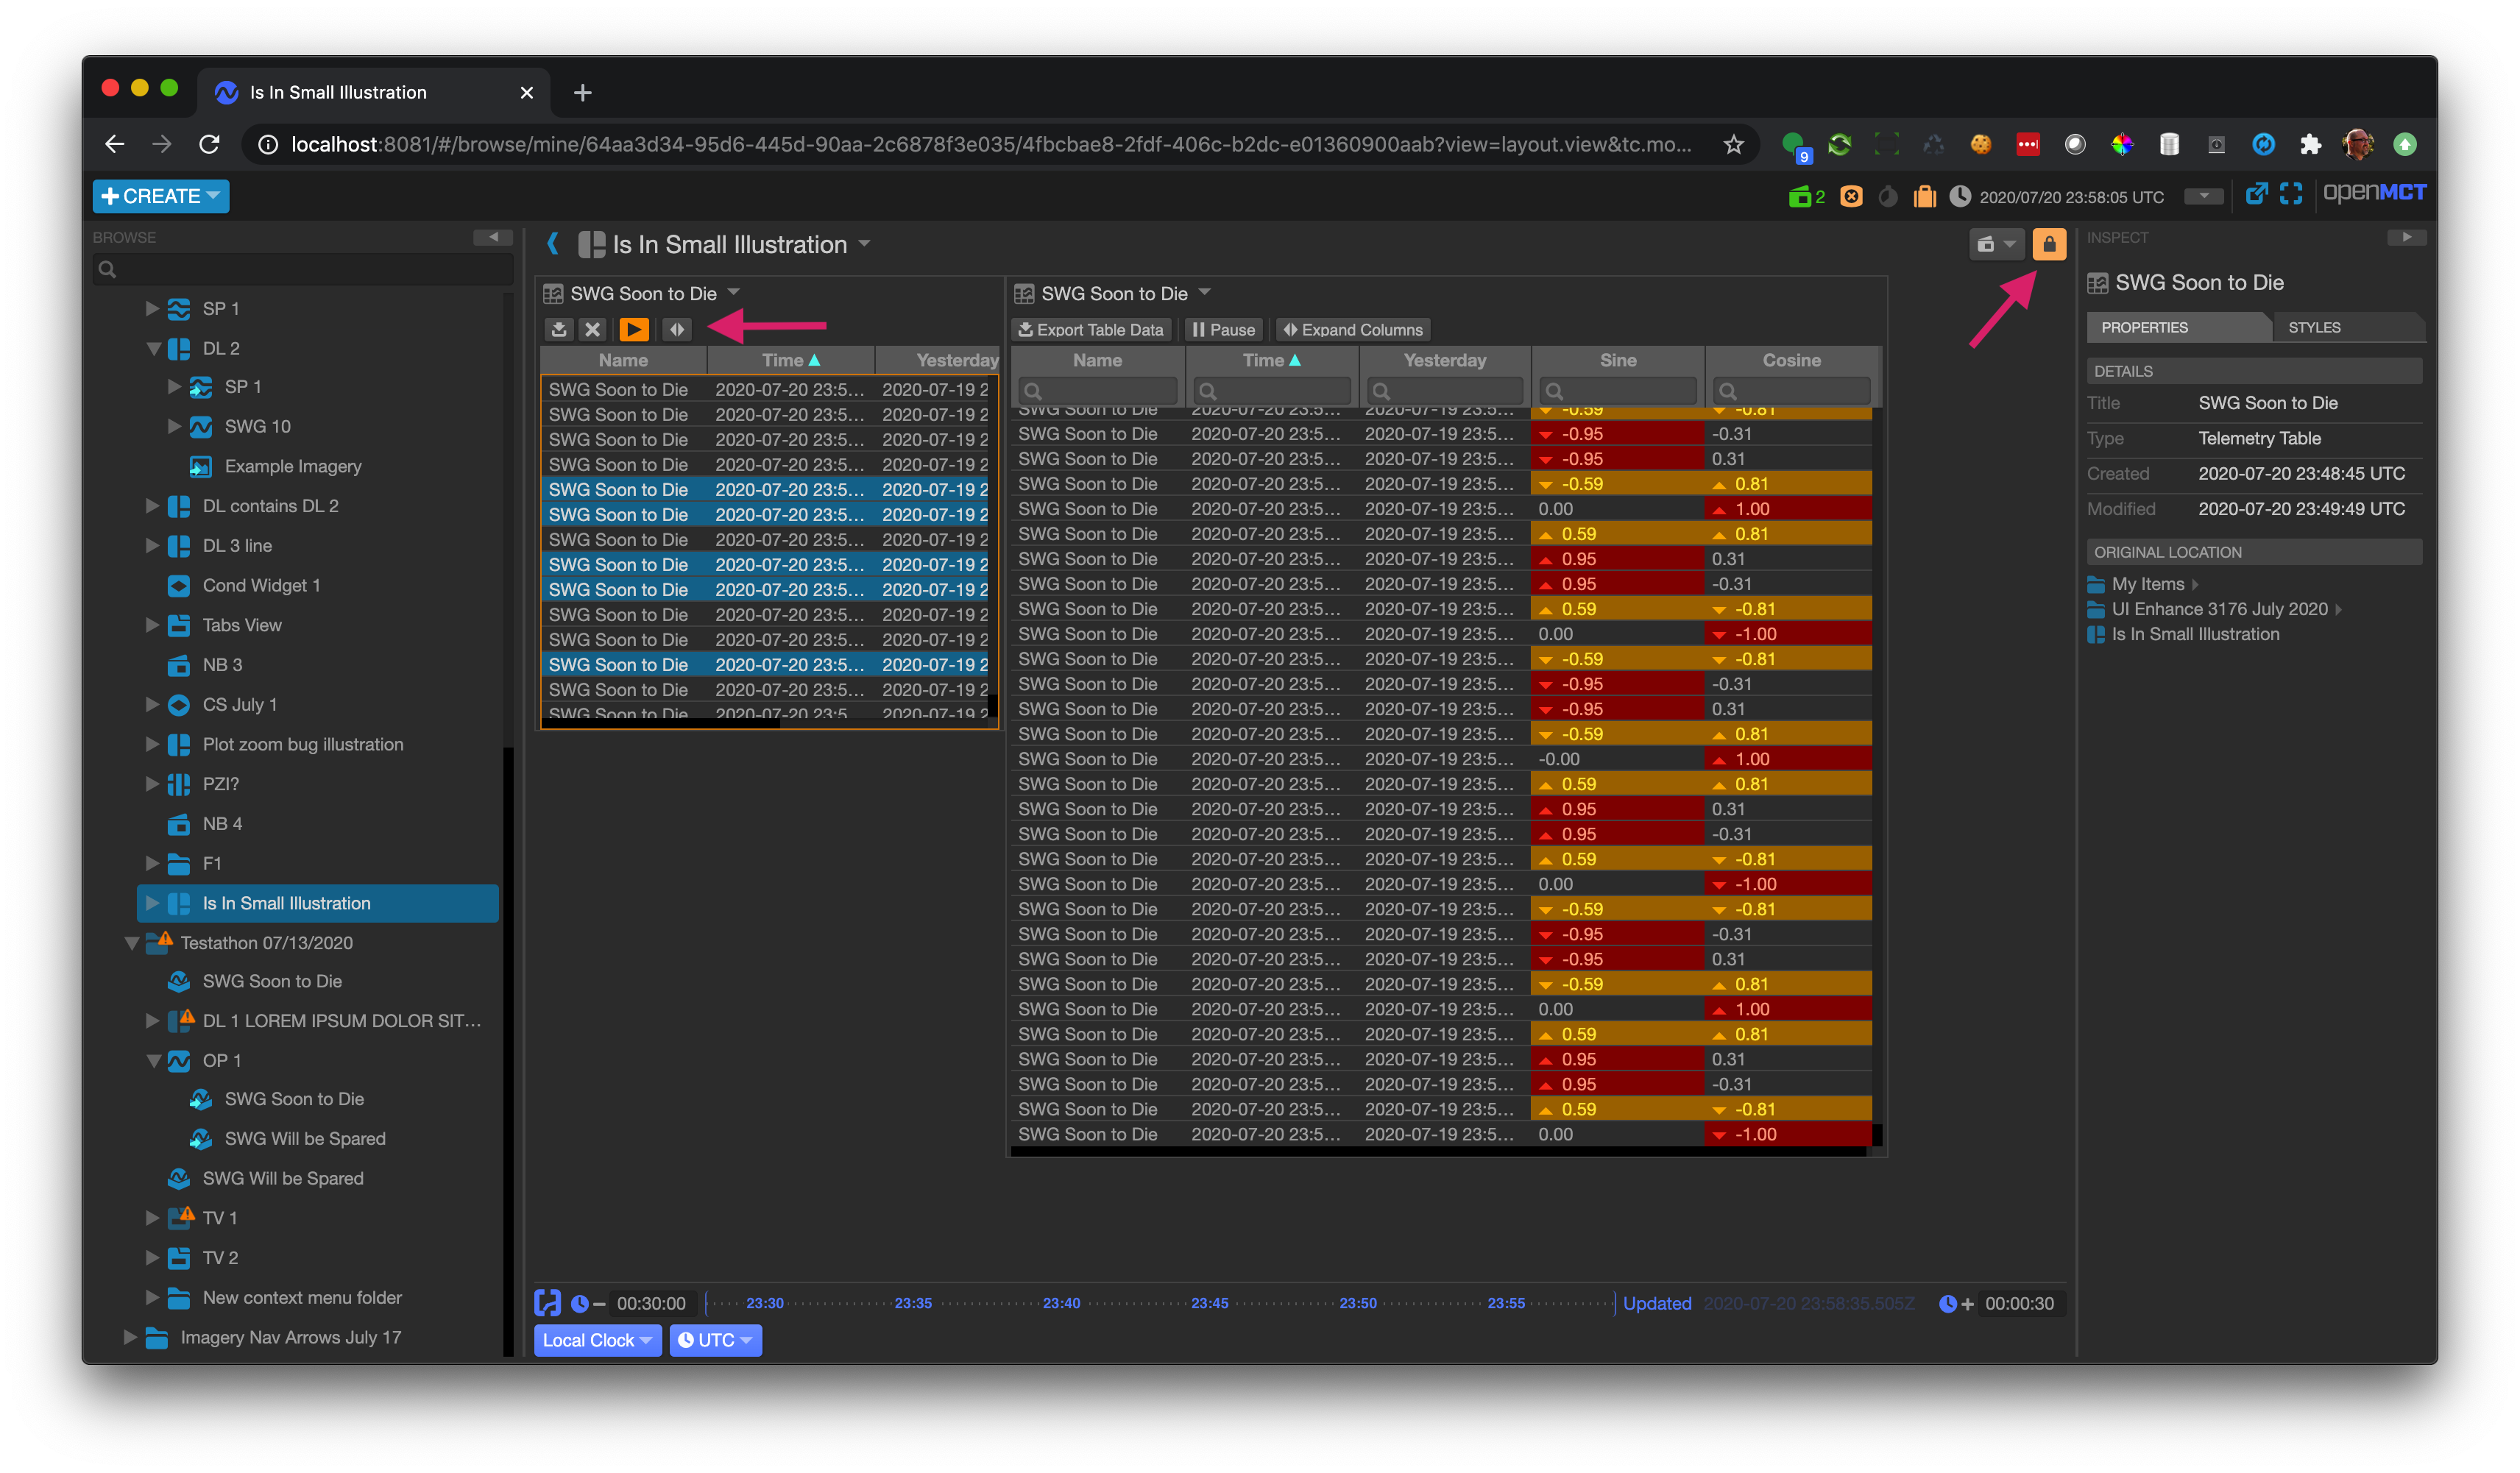Viewport: 2520px width, 1473px height.
Task: Click the 23:45 mark on the time conductor
Action: click(1209, 1302)
